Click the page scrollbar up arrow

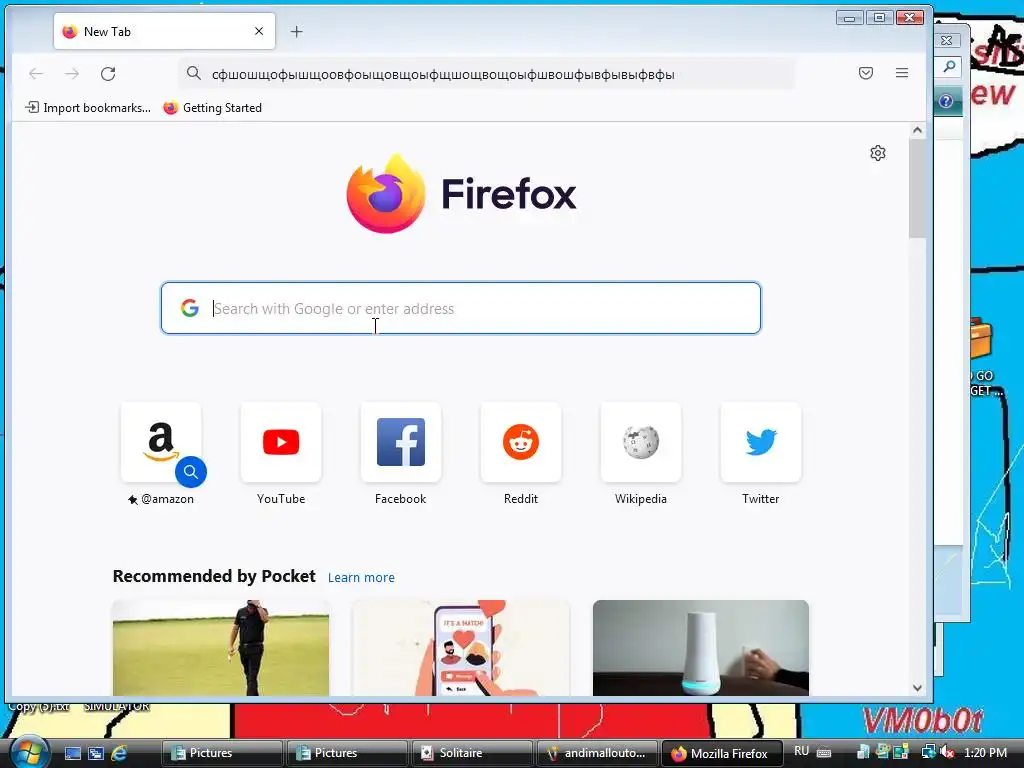[x=917, y=130]
